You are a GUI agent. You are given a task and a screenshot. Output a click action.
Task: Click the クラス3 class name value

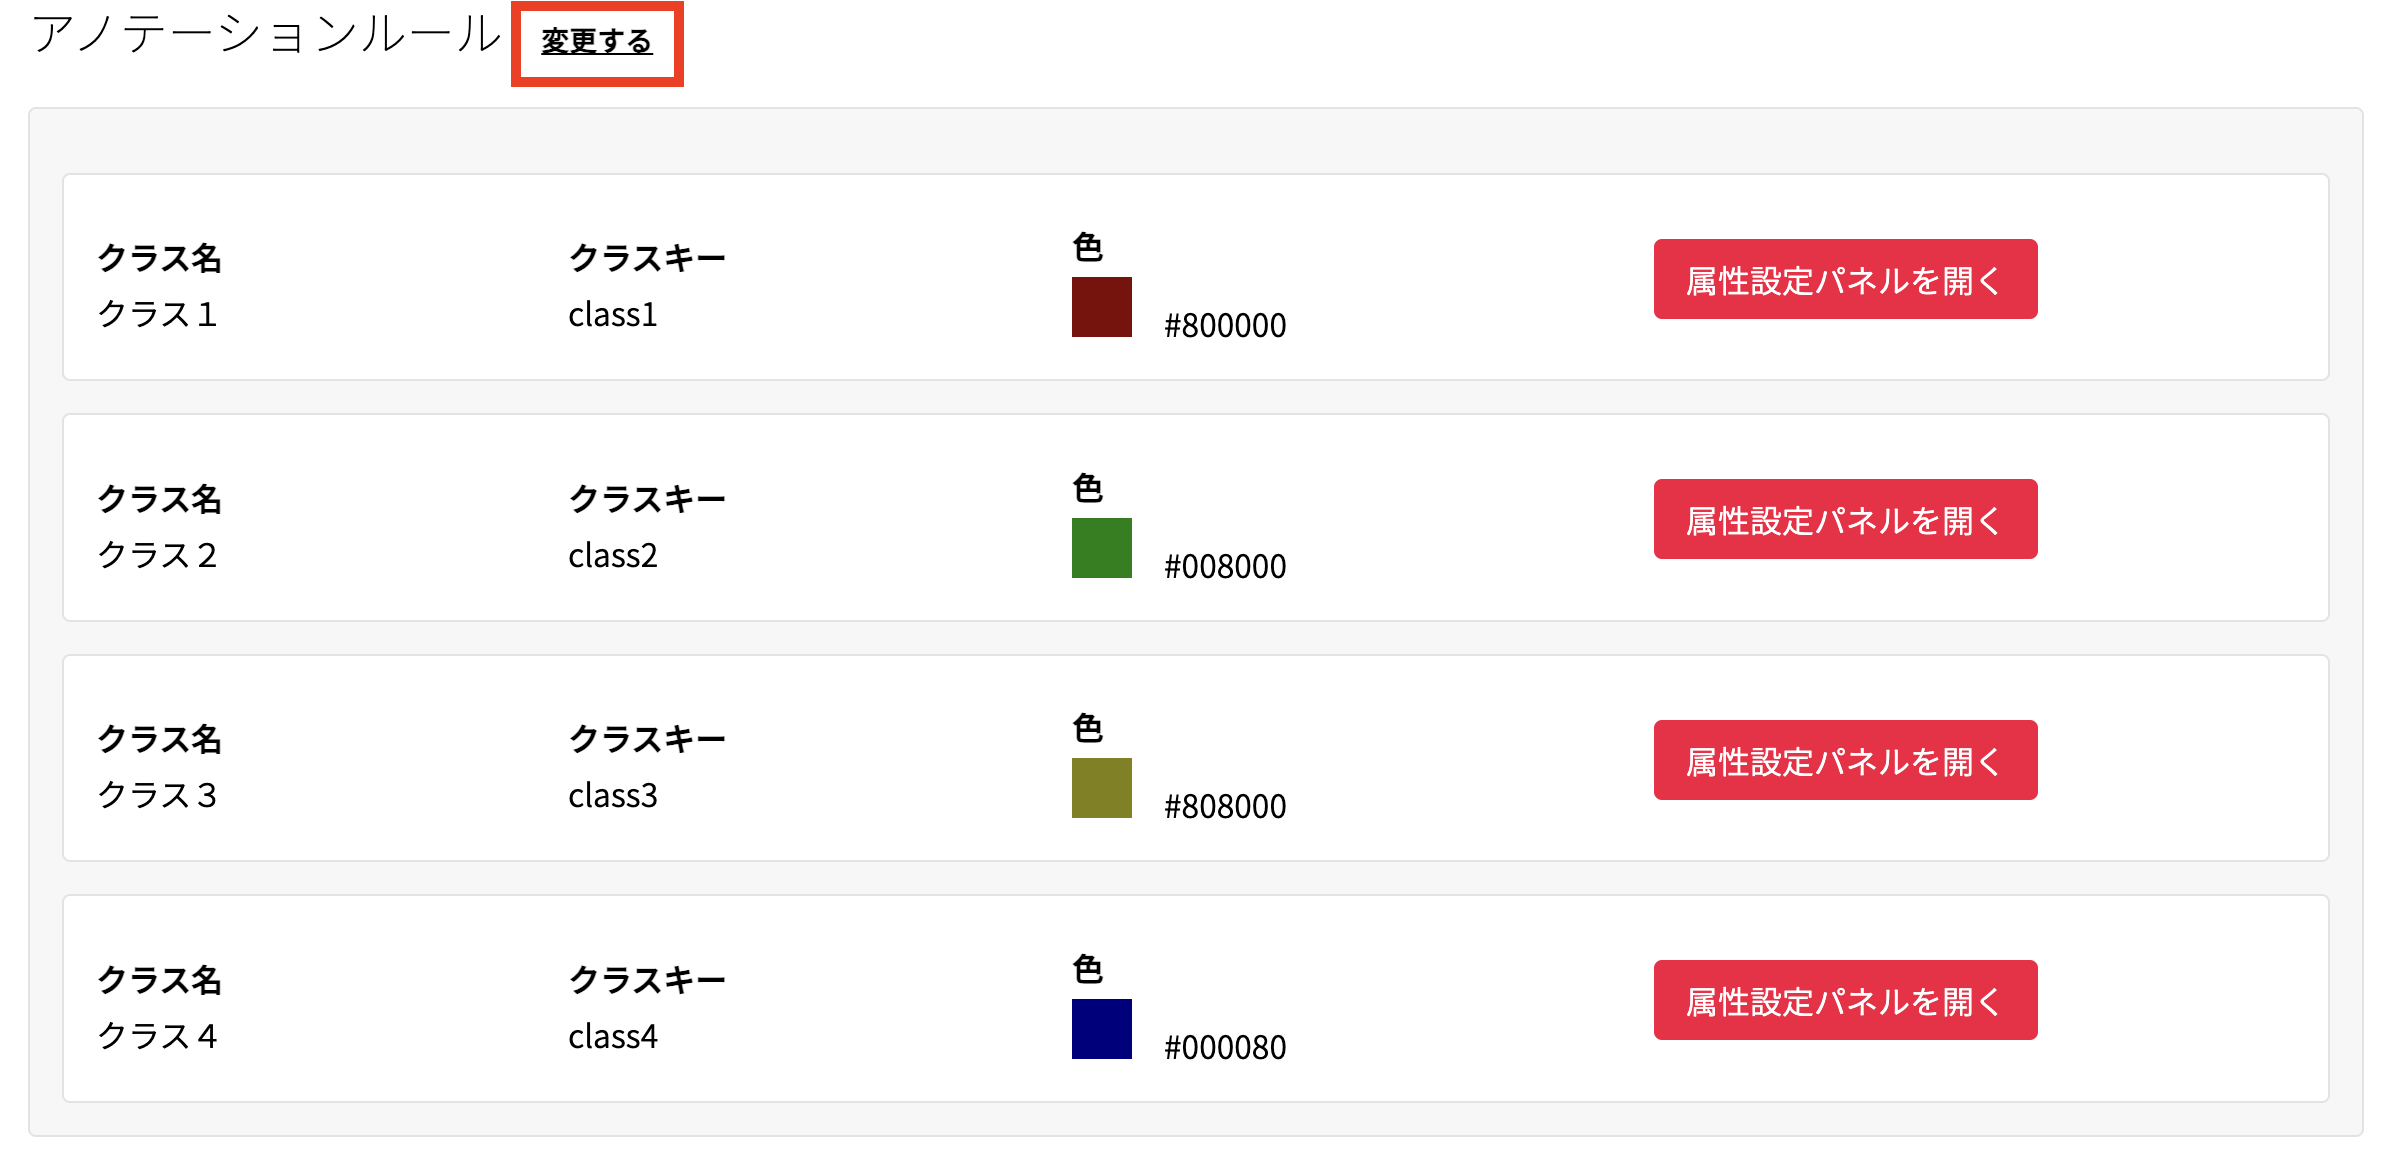point(157,795)
